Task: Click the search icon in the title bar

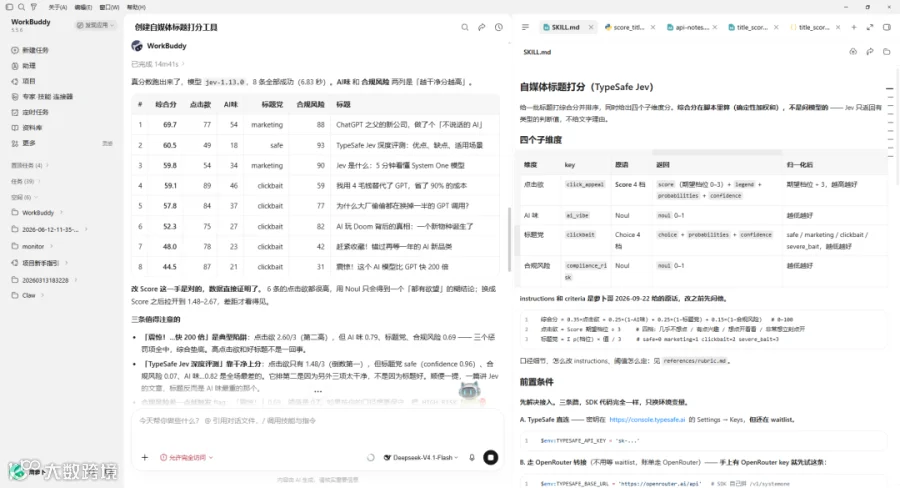Action: click(21, 7)
